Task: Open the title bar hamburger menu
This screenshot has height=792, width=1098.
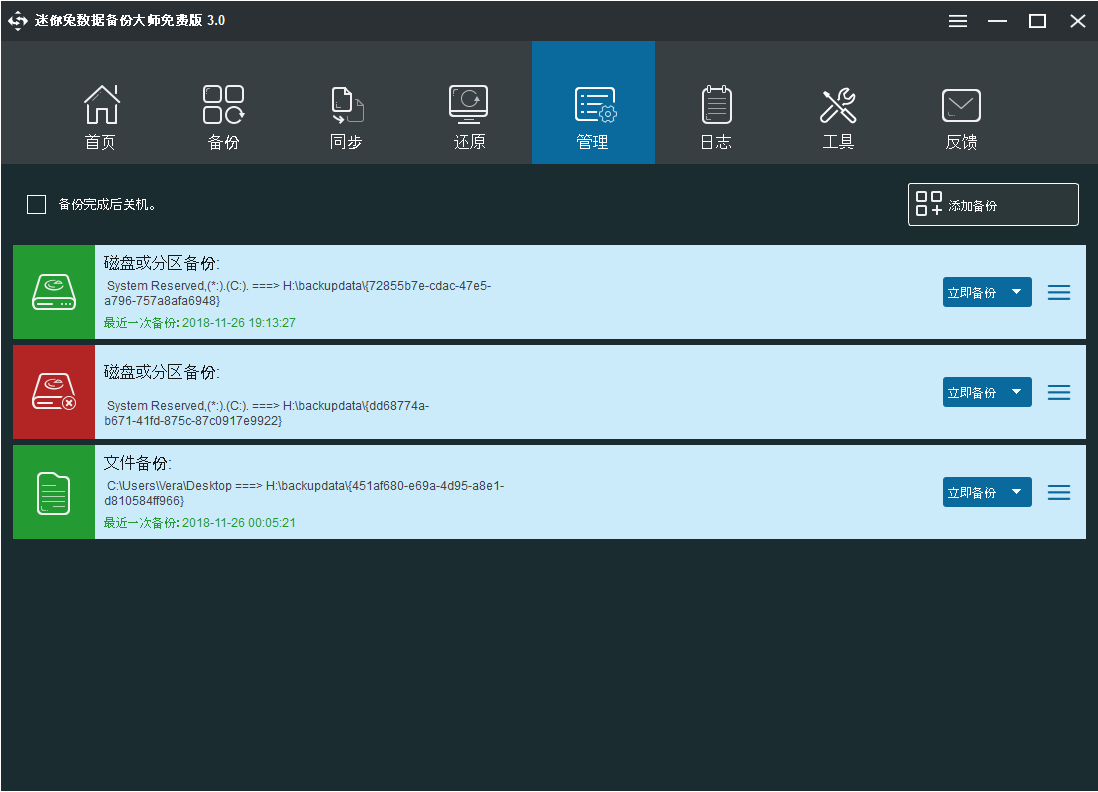Action: pos(958,21)
